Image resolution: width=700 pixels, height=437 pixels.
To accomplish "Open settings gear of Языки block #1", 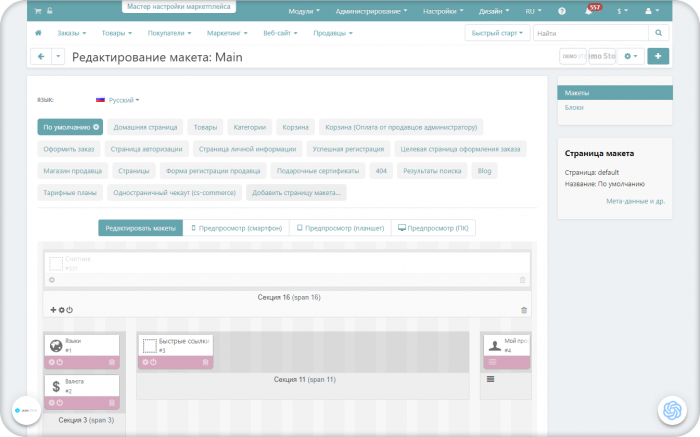I will [52, 362].
